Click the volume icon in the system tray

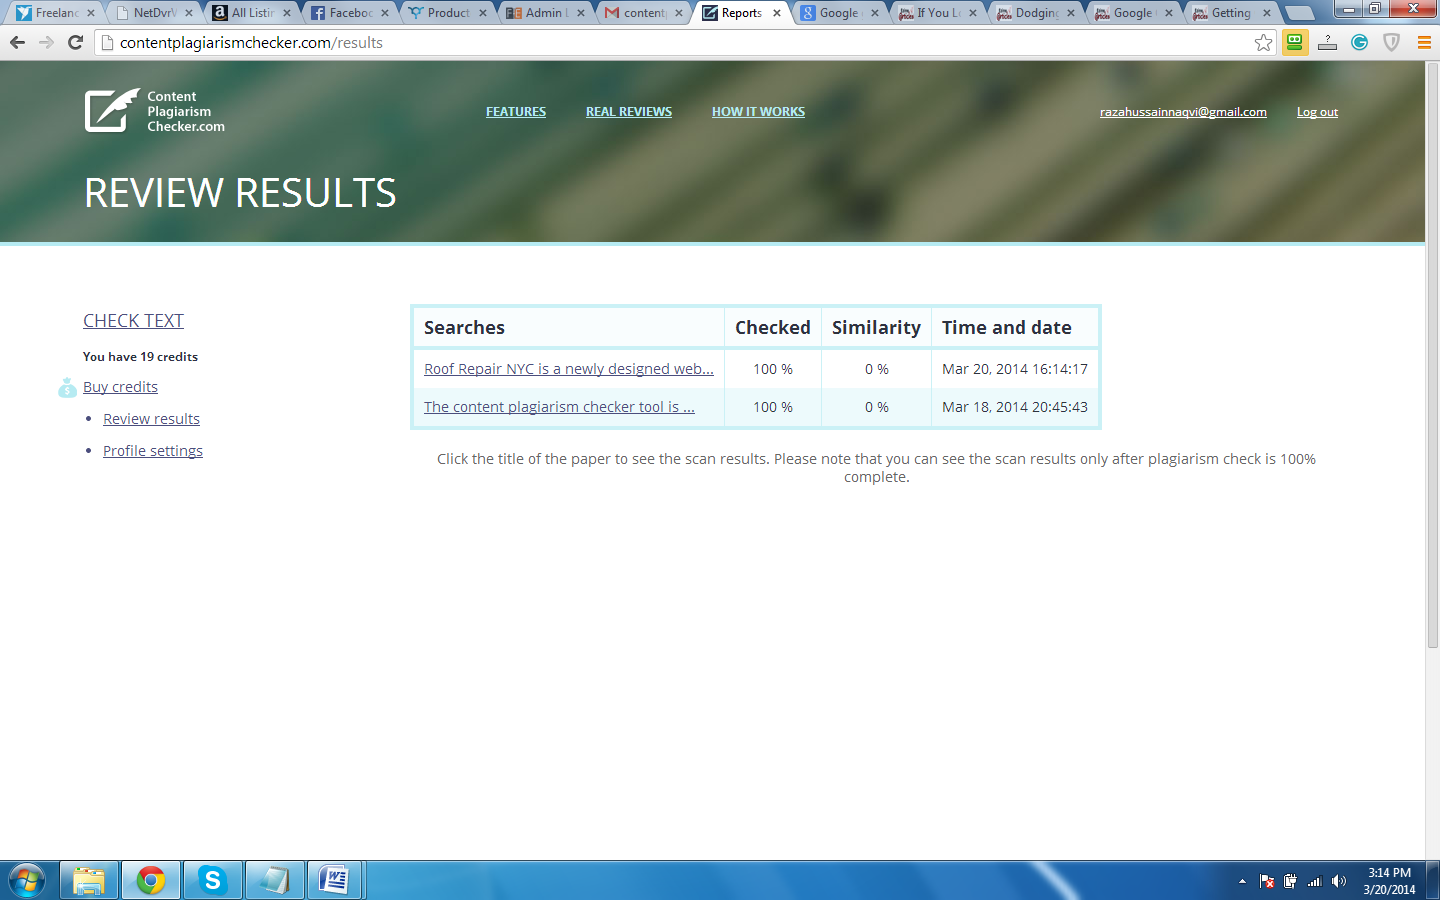click(x=1338, y=881)
